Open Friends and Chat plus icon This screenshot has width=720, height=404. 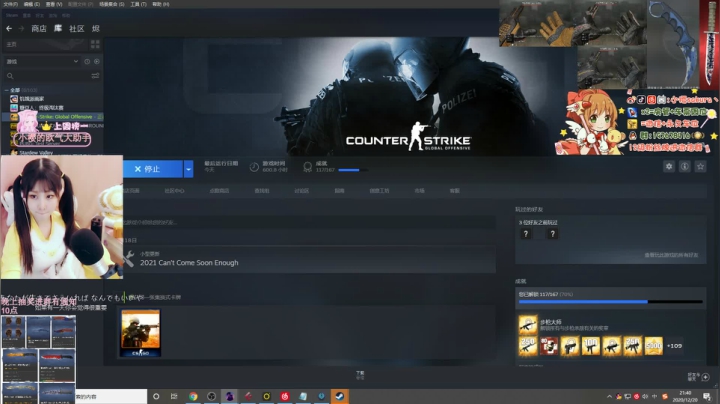(706, 377)
